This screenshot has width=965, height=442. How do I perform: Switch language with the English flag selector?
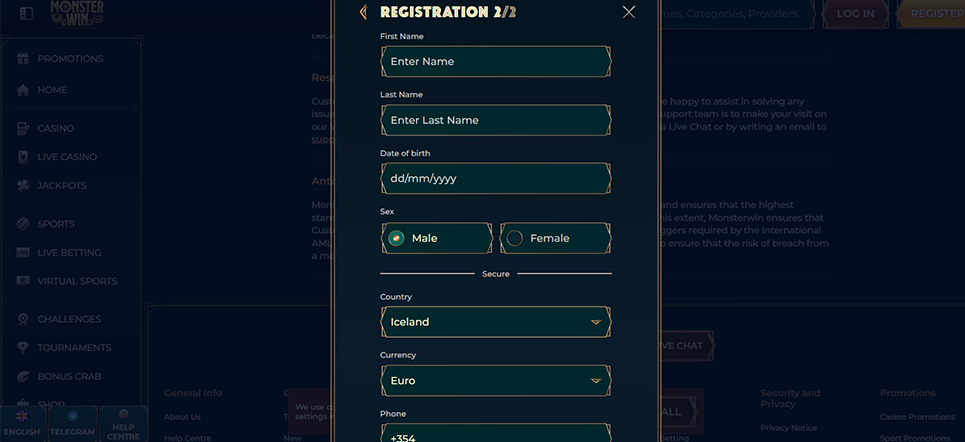point(22,423)
